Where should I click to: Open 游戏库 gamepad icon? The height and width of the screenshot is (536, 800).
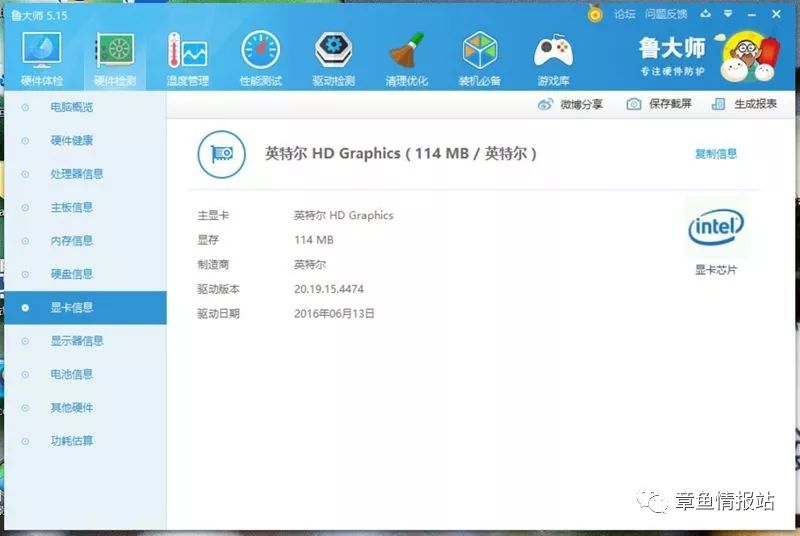(553, 51)
